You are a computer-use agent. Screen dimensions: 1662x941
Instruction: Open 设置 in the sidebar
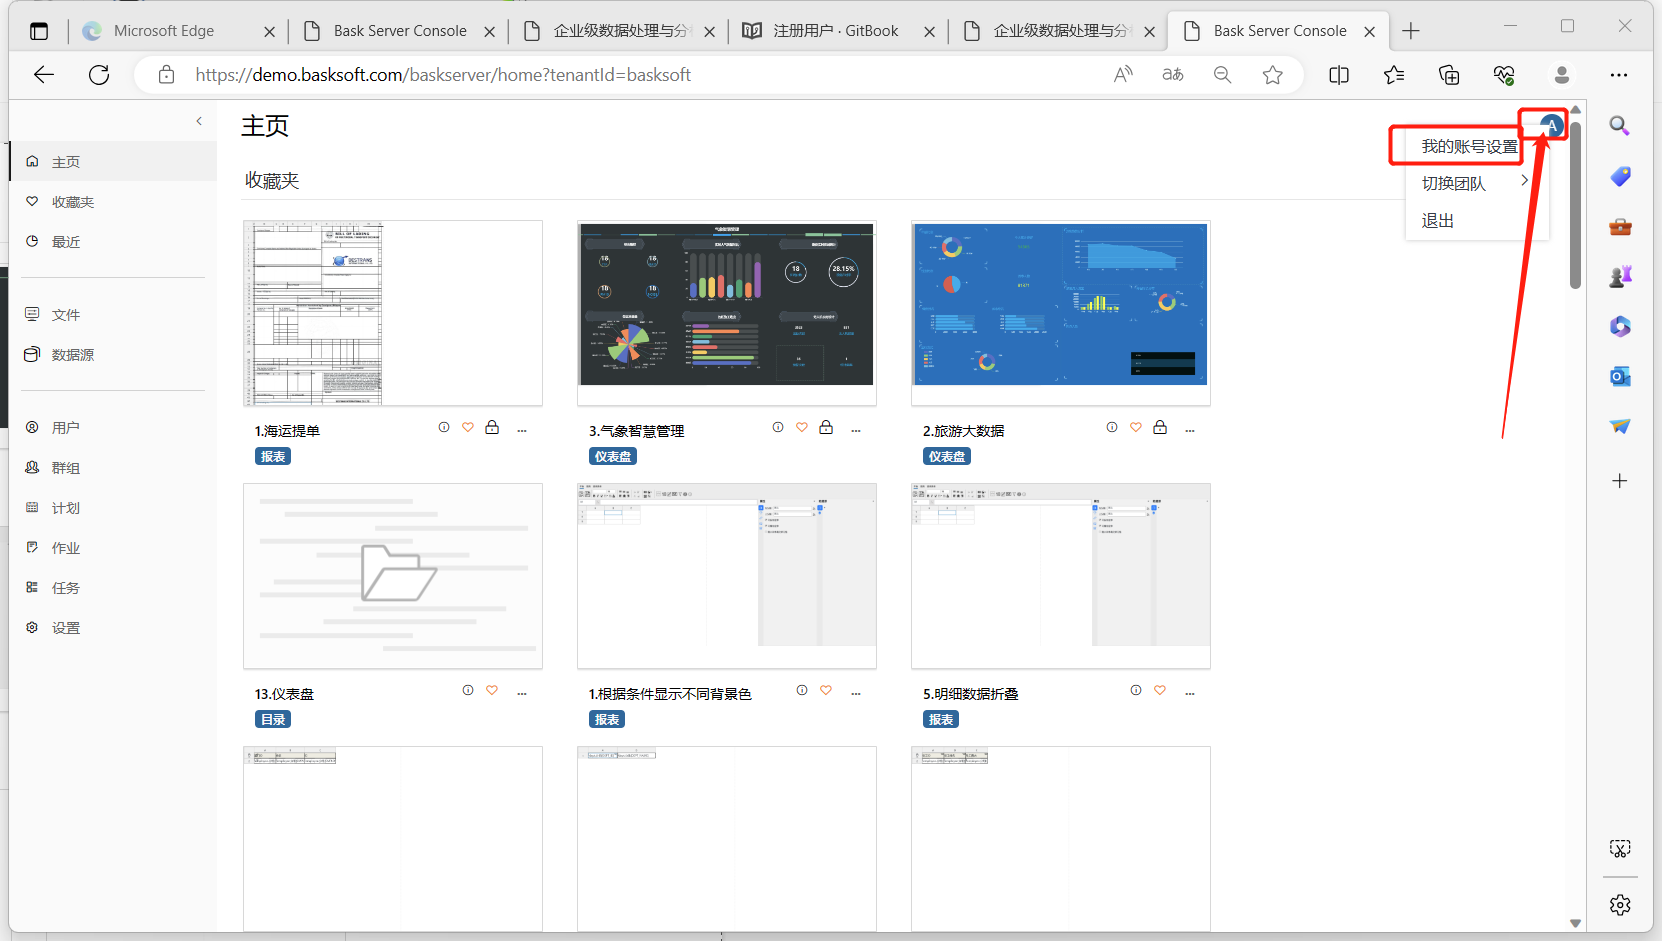[113, 627]
